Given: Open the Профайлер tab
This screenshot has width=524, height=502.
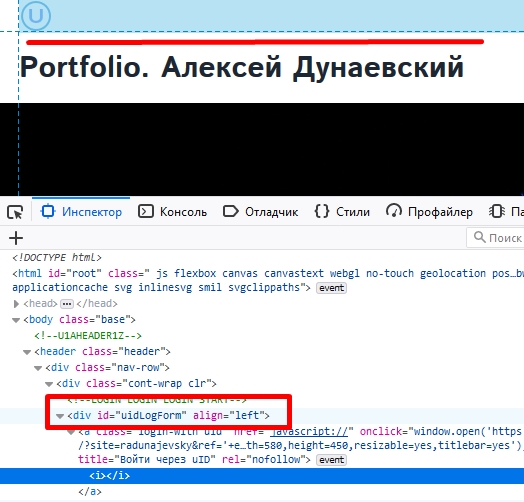Looking at the screenshot, I should click(x=429, y=212).
